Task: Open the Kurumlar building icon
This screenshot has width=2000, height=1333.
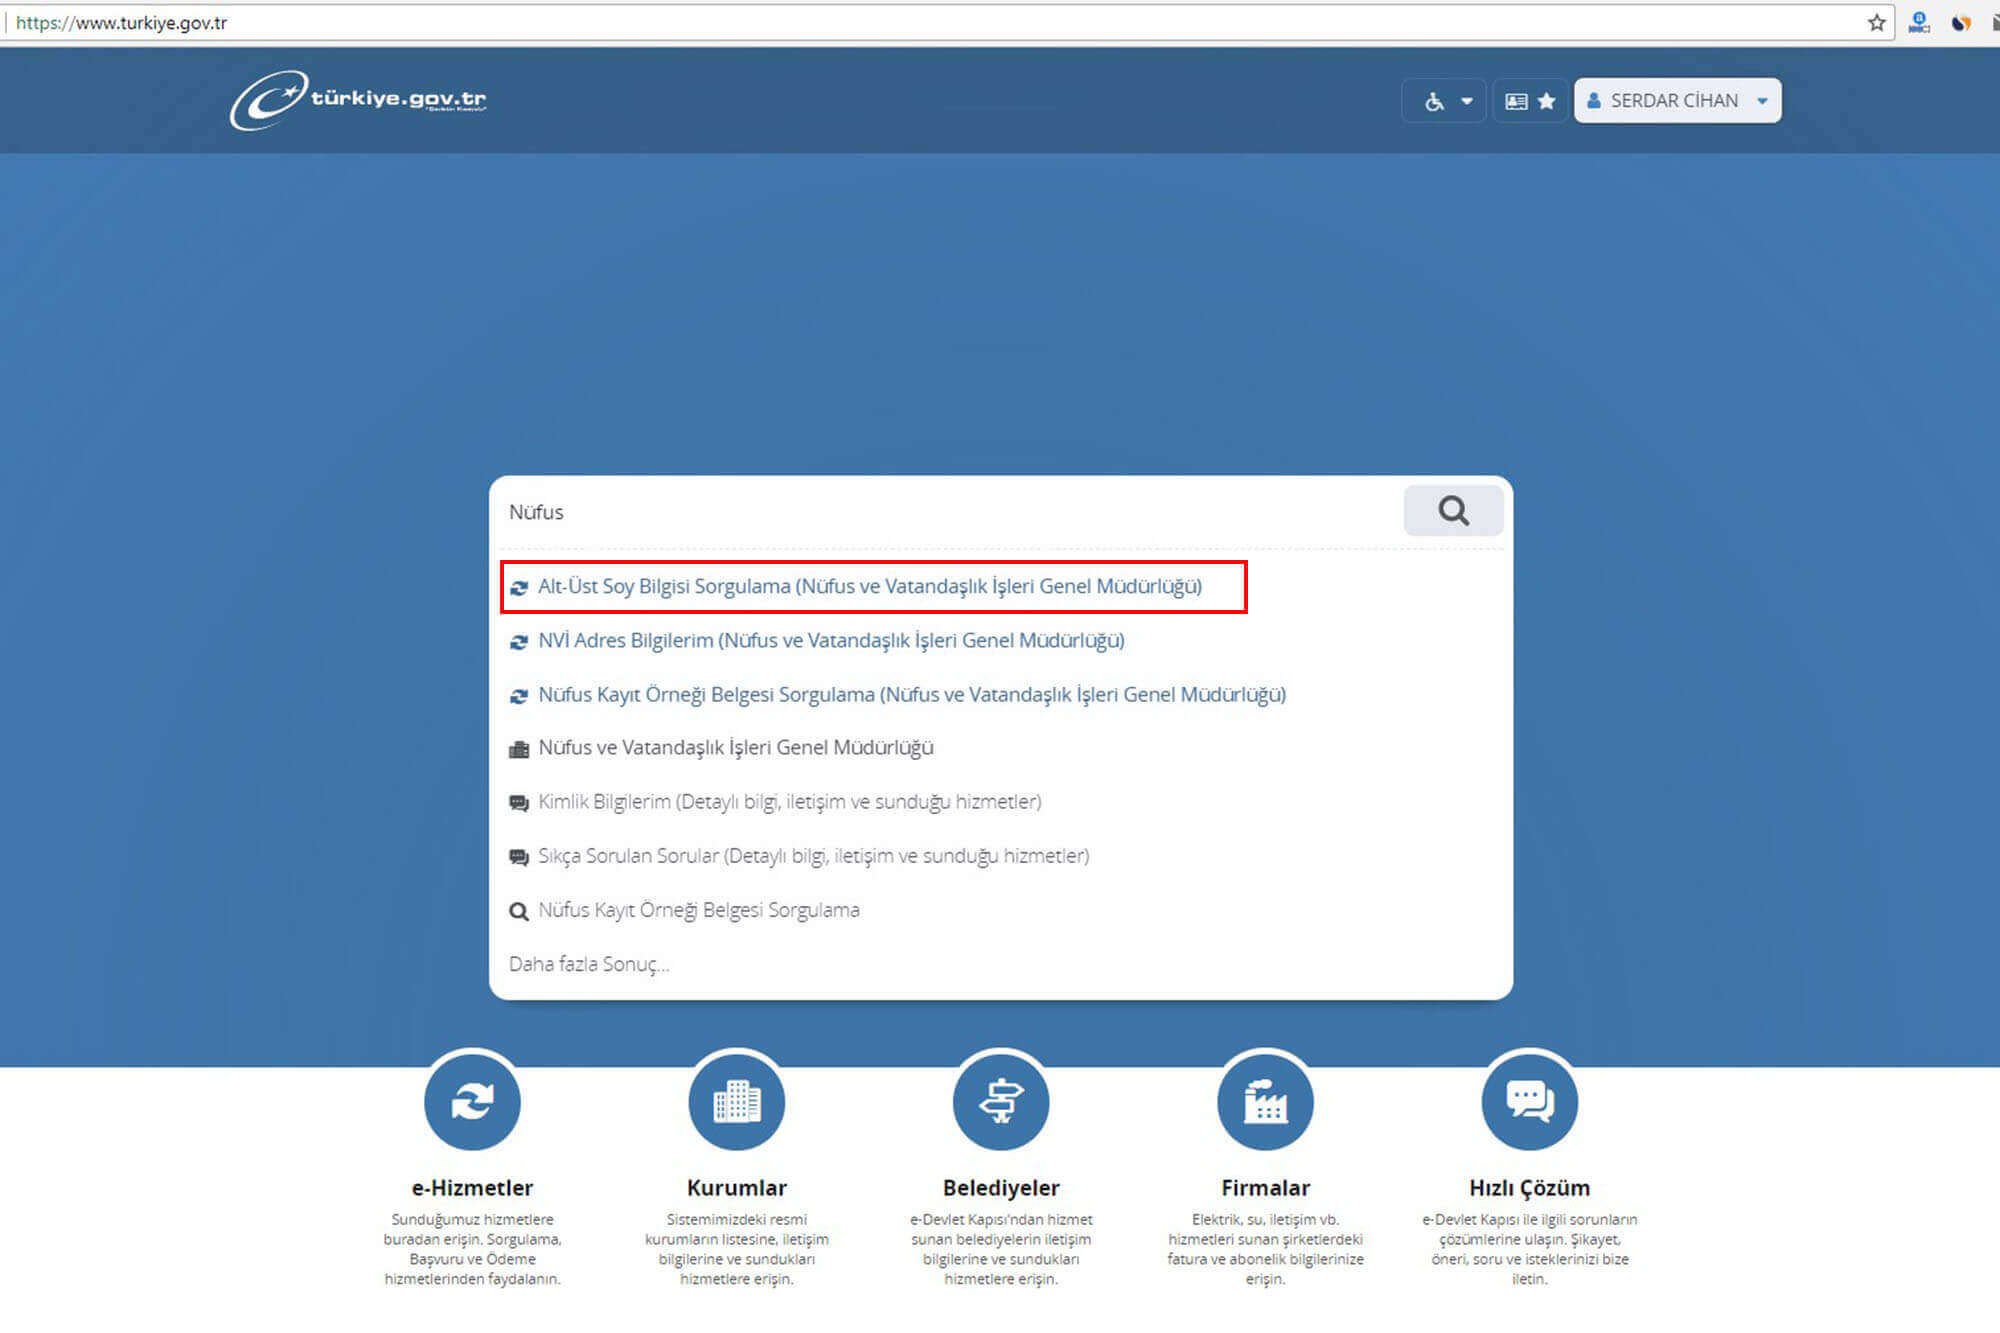Action: (737, 1101)
